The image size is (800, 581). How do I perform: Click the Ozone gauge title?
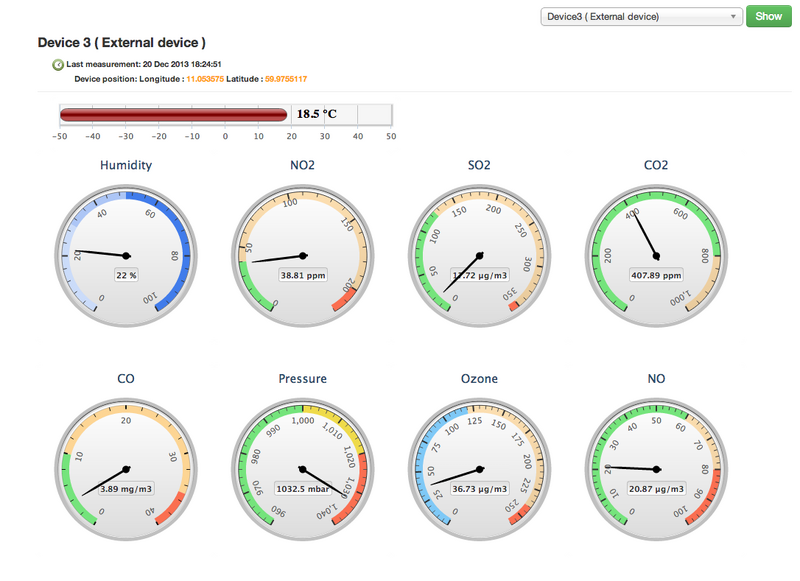point(479,379)
